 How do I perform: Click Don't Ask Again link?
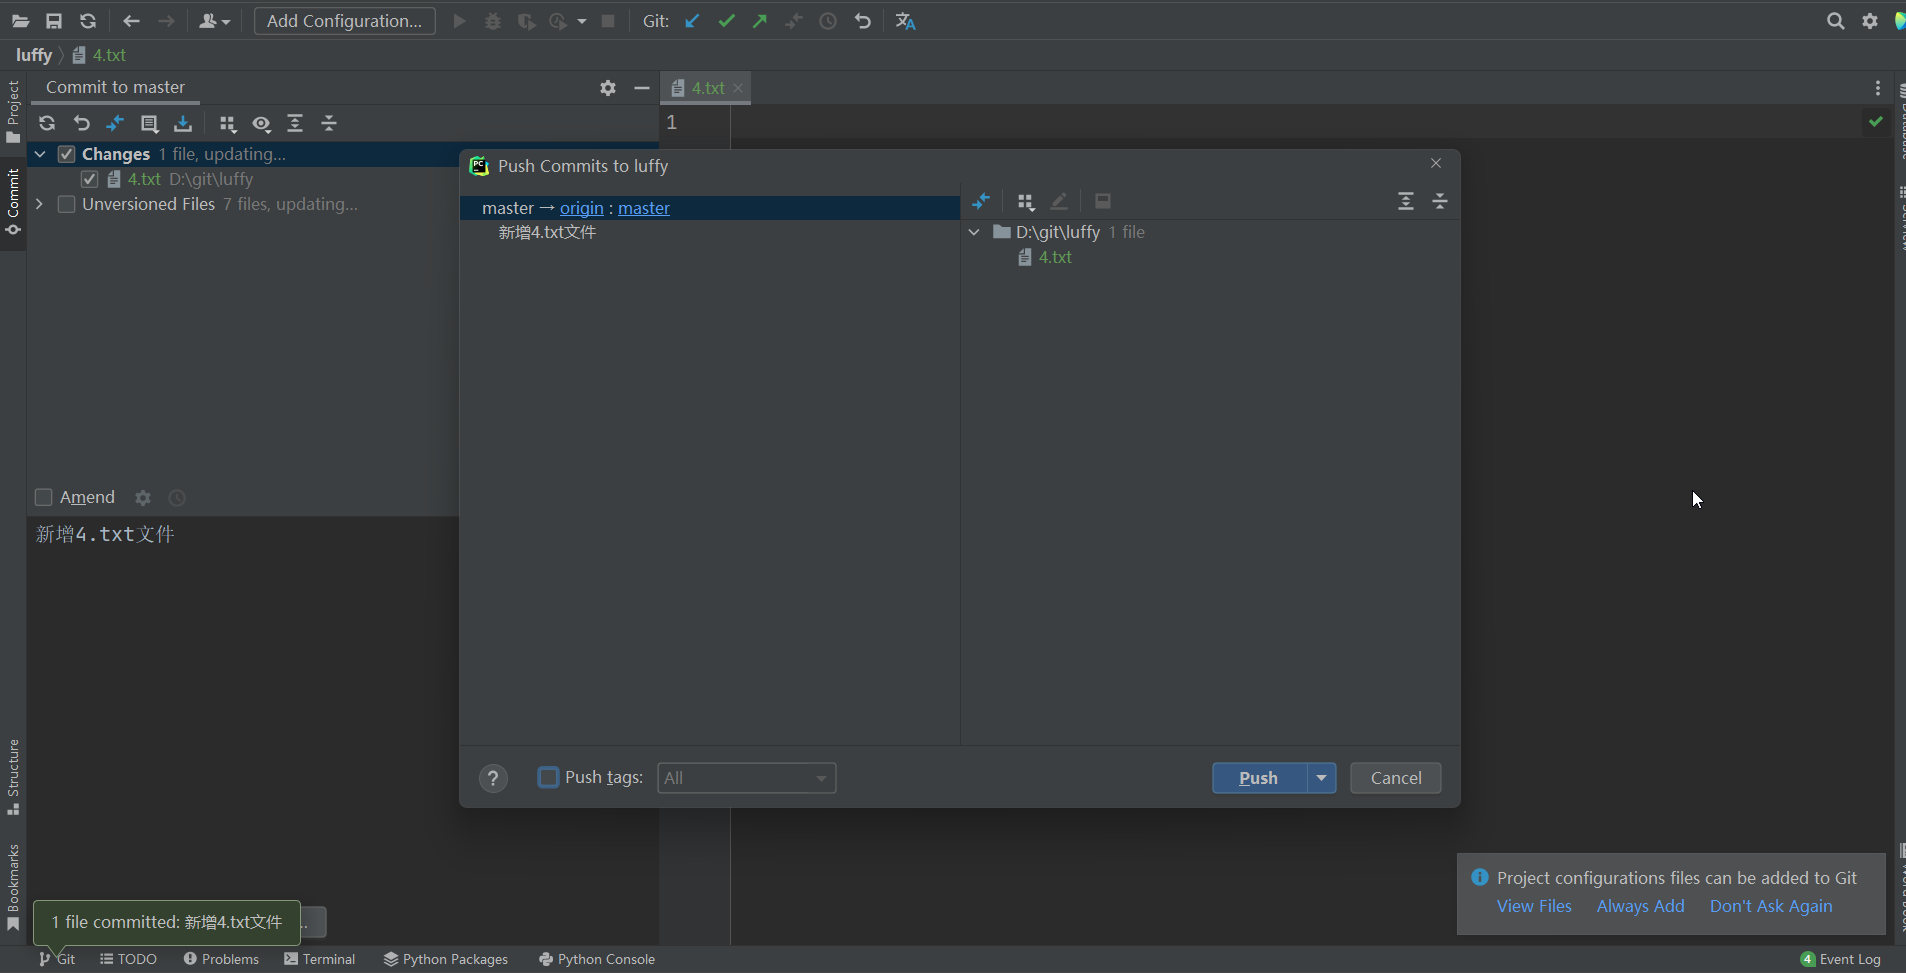tap(1771, 906)
